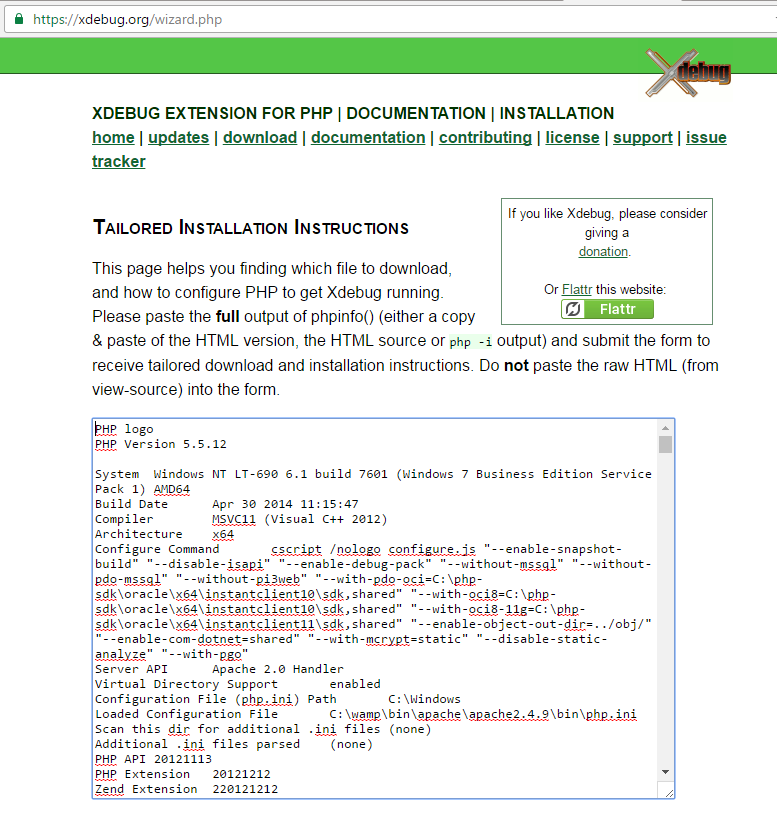
Task: Open the documentation link
Action: (368, 137)
